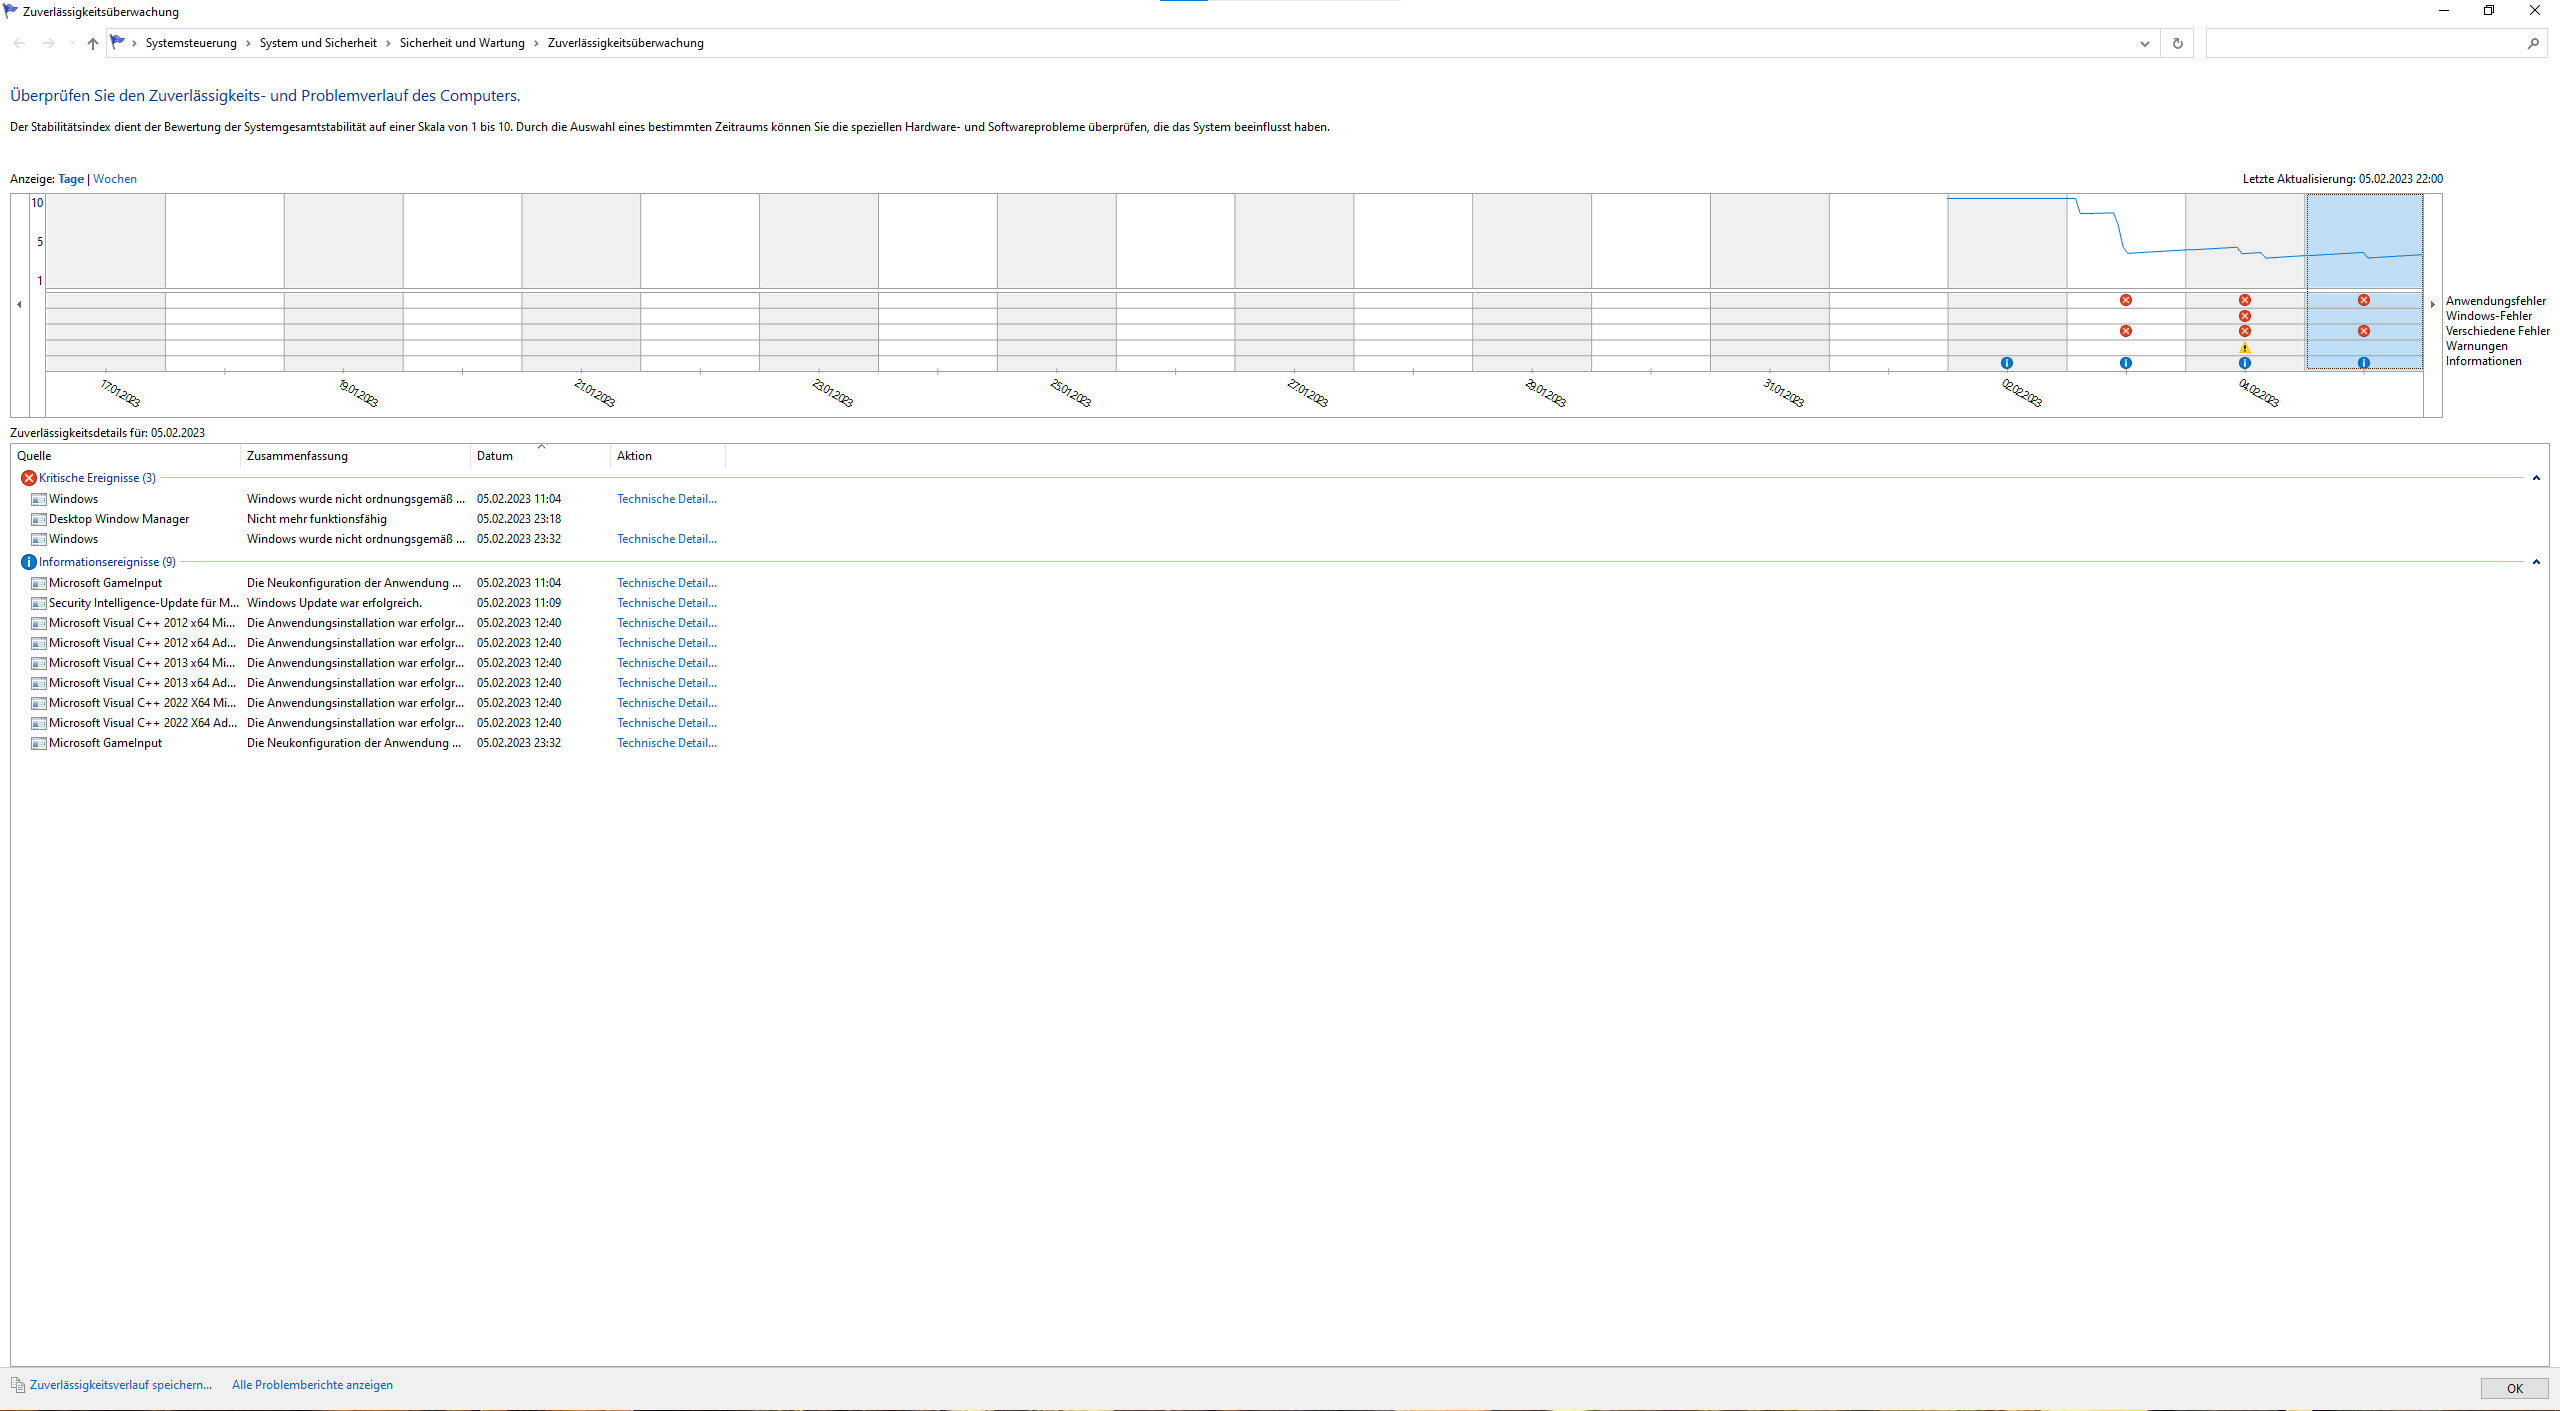Switch chart view to Tage
2560x1411 pixels.
(71, 179)
